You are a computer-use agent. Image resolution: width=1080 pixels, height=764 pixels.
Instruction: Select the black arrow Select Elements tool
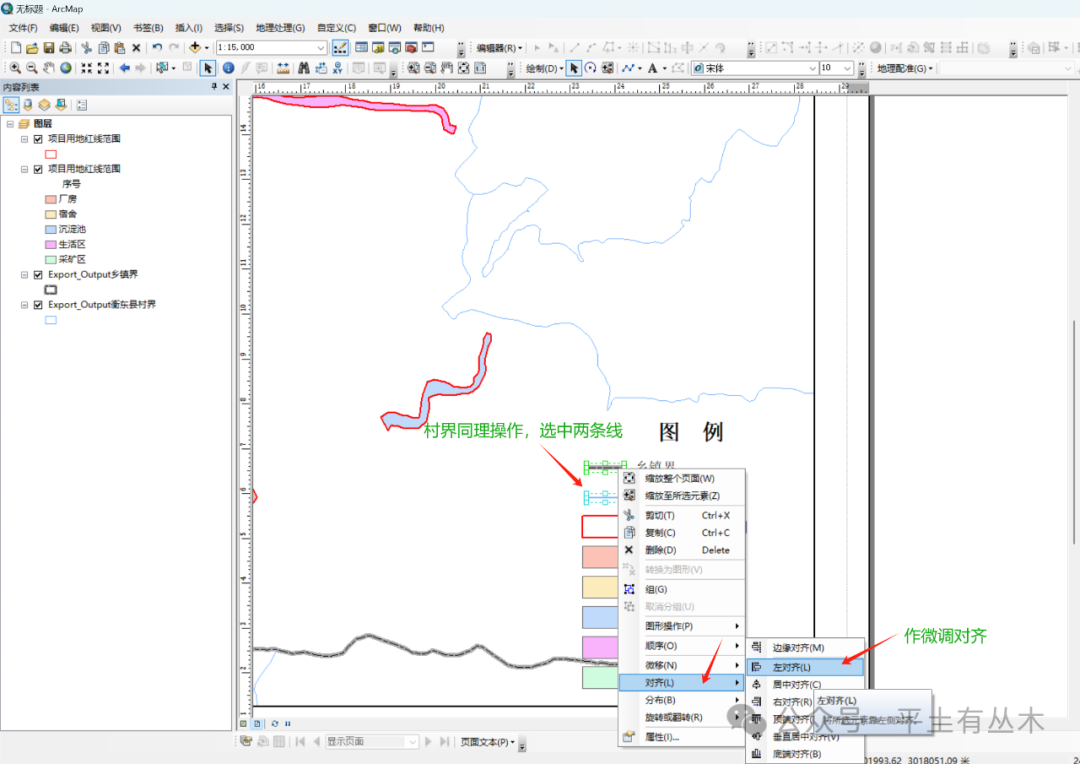coord(207,68)
